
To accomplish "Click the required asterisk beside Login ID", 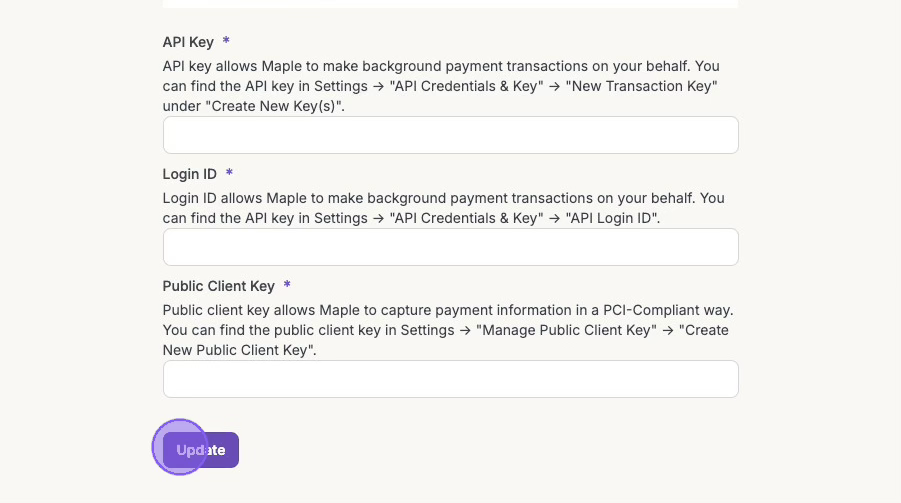I will [x=229, y=174].
